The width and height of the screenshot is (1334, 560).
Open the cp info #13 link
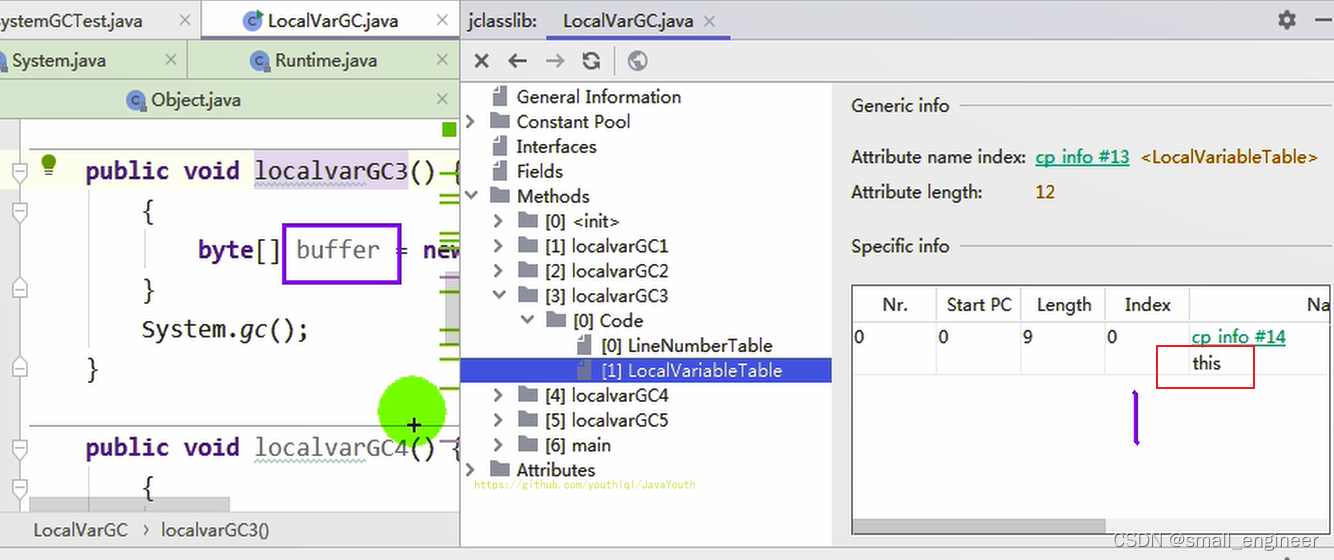[x=1082, y=157]
